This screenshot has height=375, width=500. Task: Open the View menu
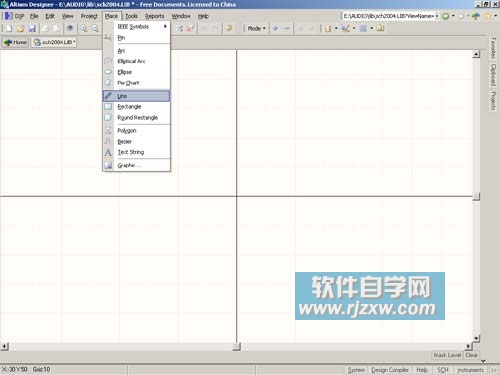[68, 16]
